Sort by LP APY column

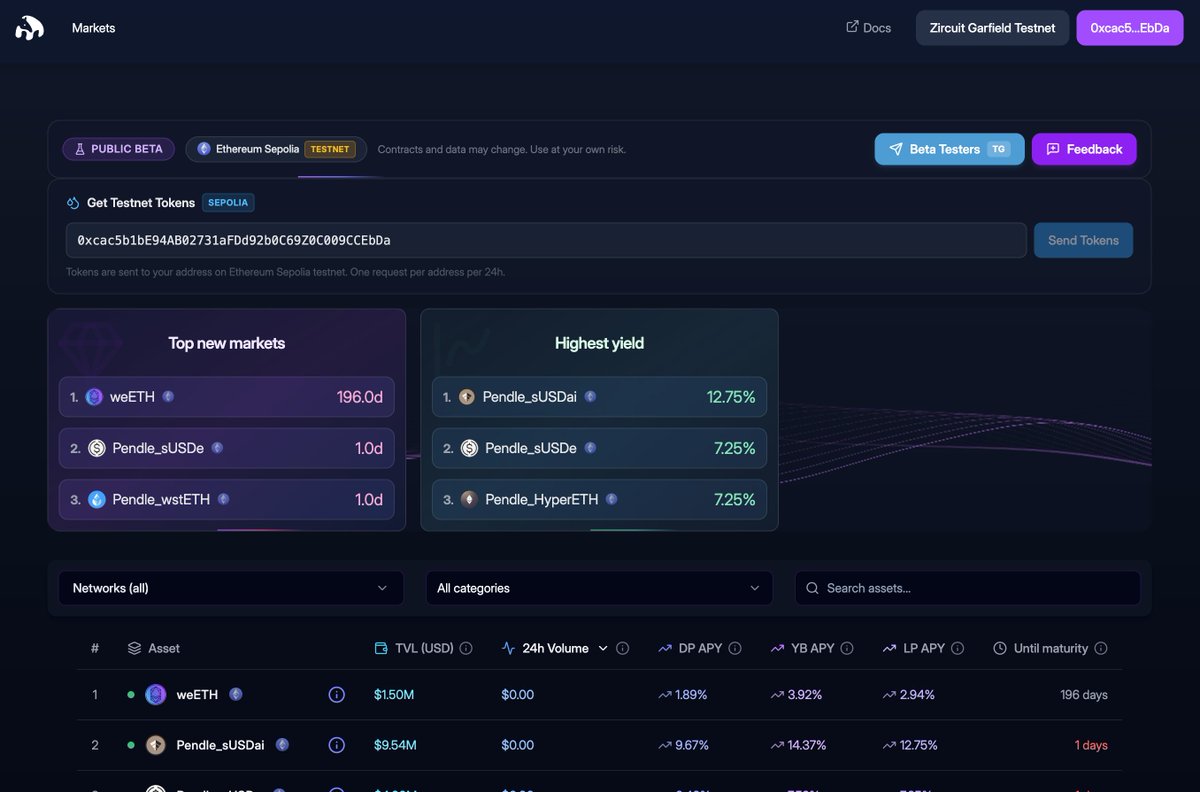pyautogui.click(x=914, y=648)
